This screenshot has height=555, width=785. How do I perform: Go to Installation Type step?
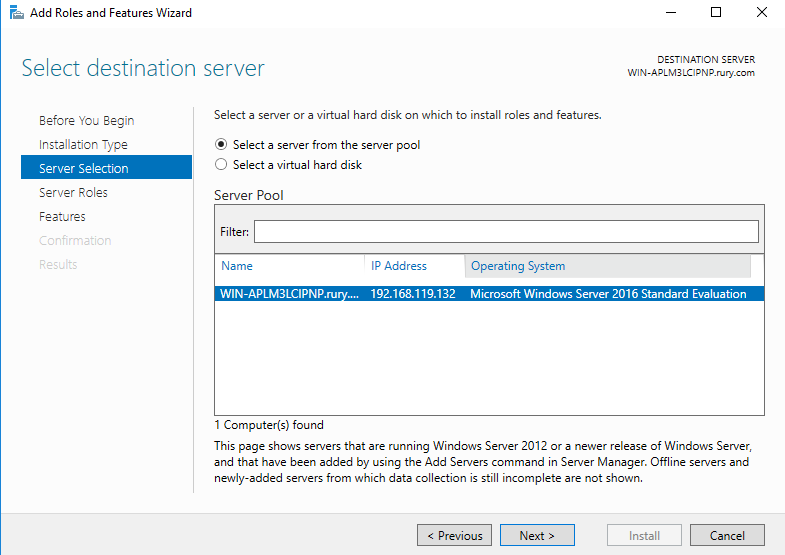tap(83, 145)
